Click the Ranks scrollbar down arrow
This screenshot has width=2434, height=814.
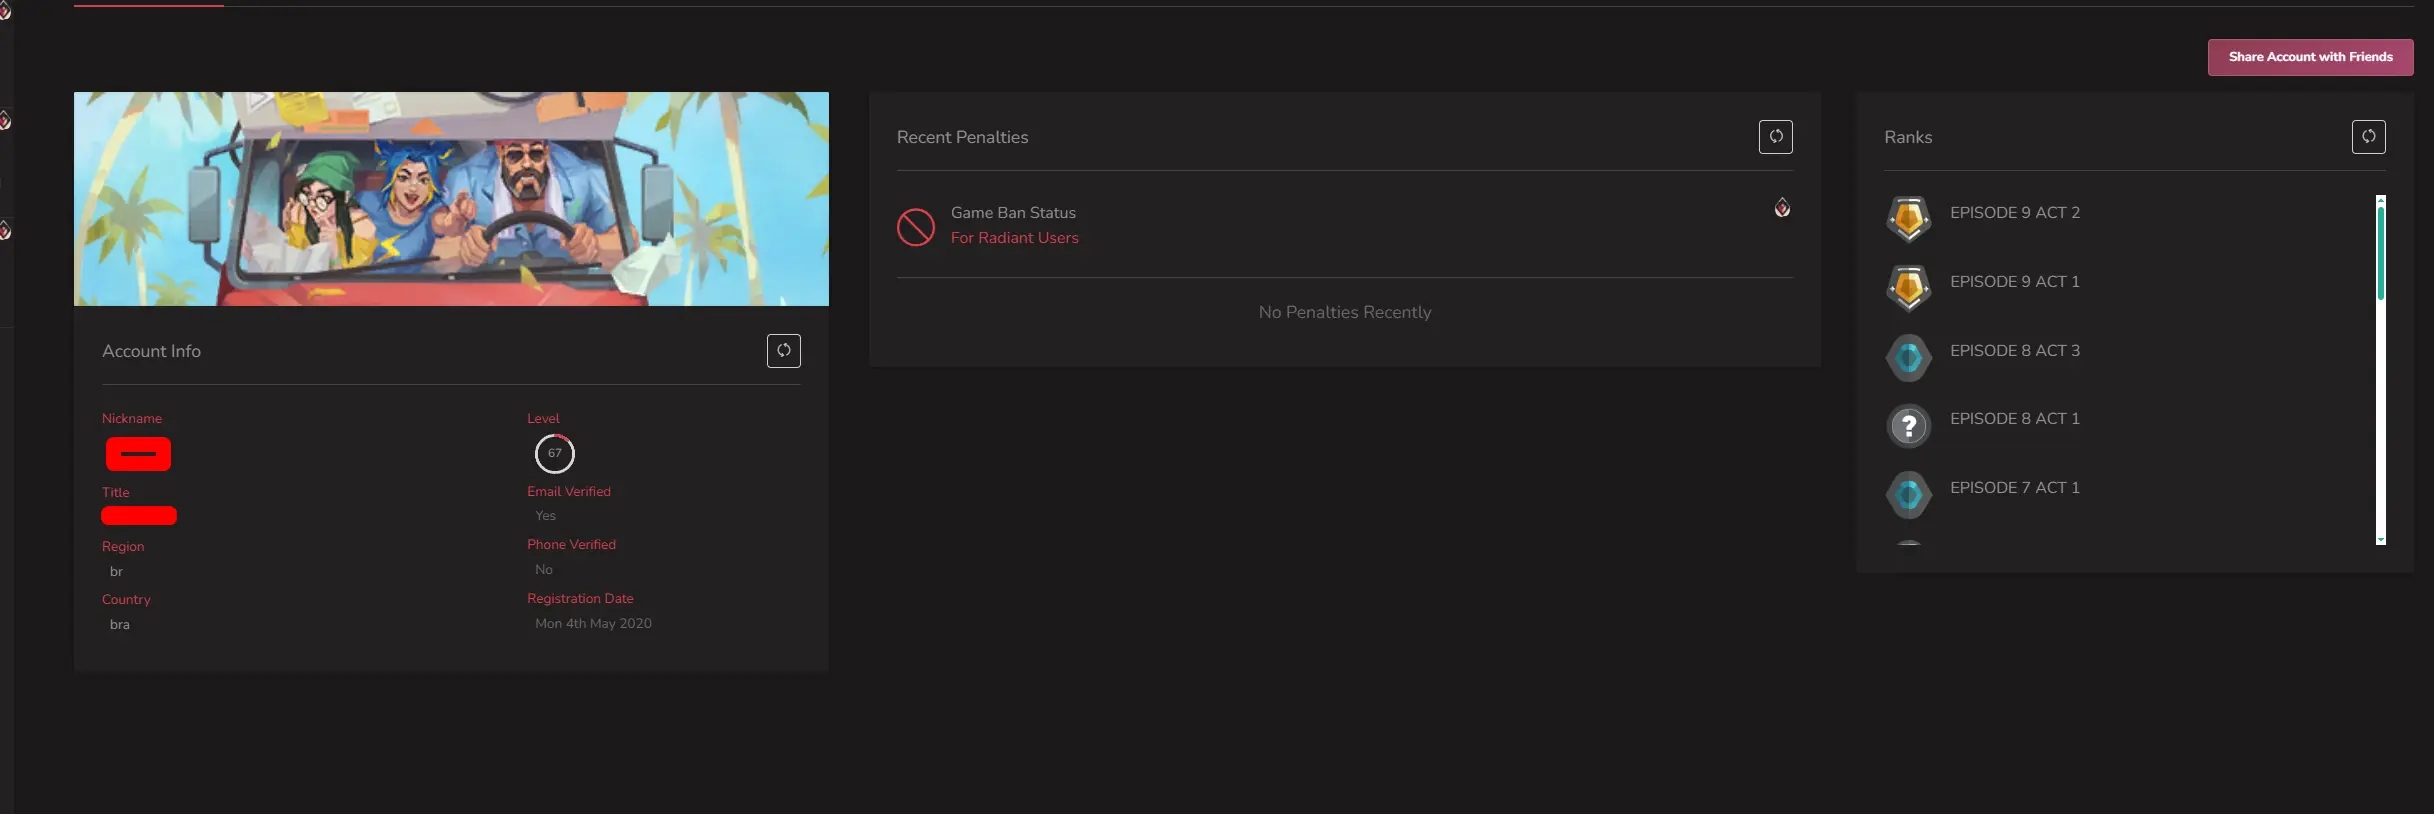point(2381,540)
